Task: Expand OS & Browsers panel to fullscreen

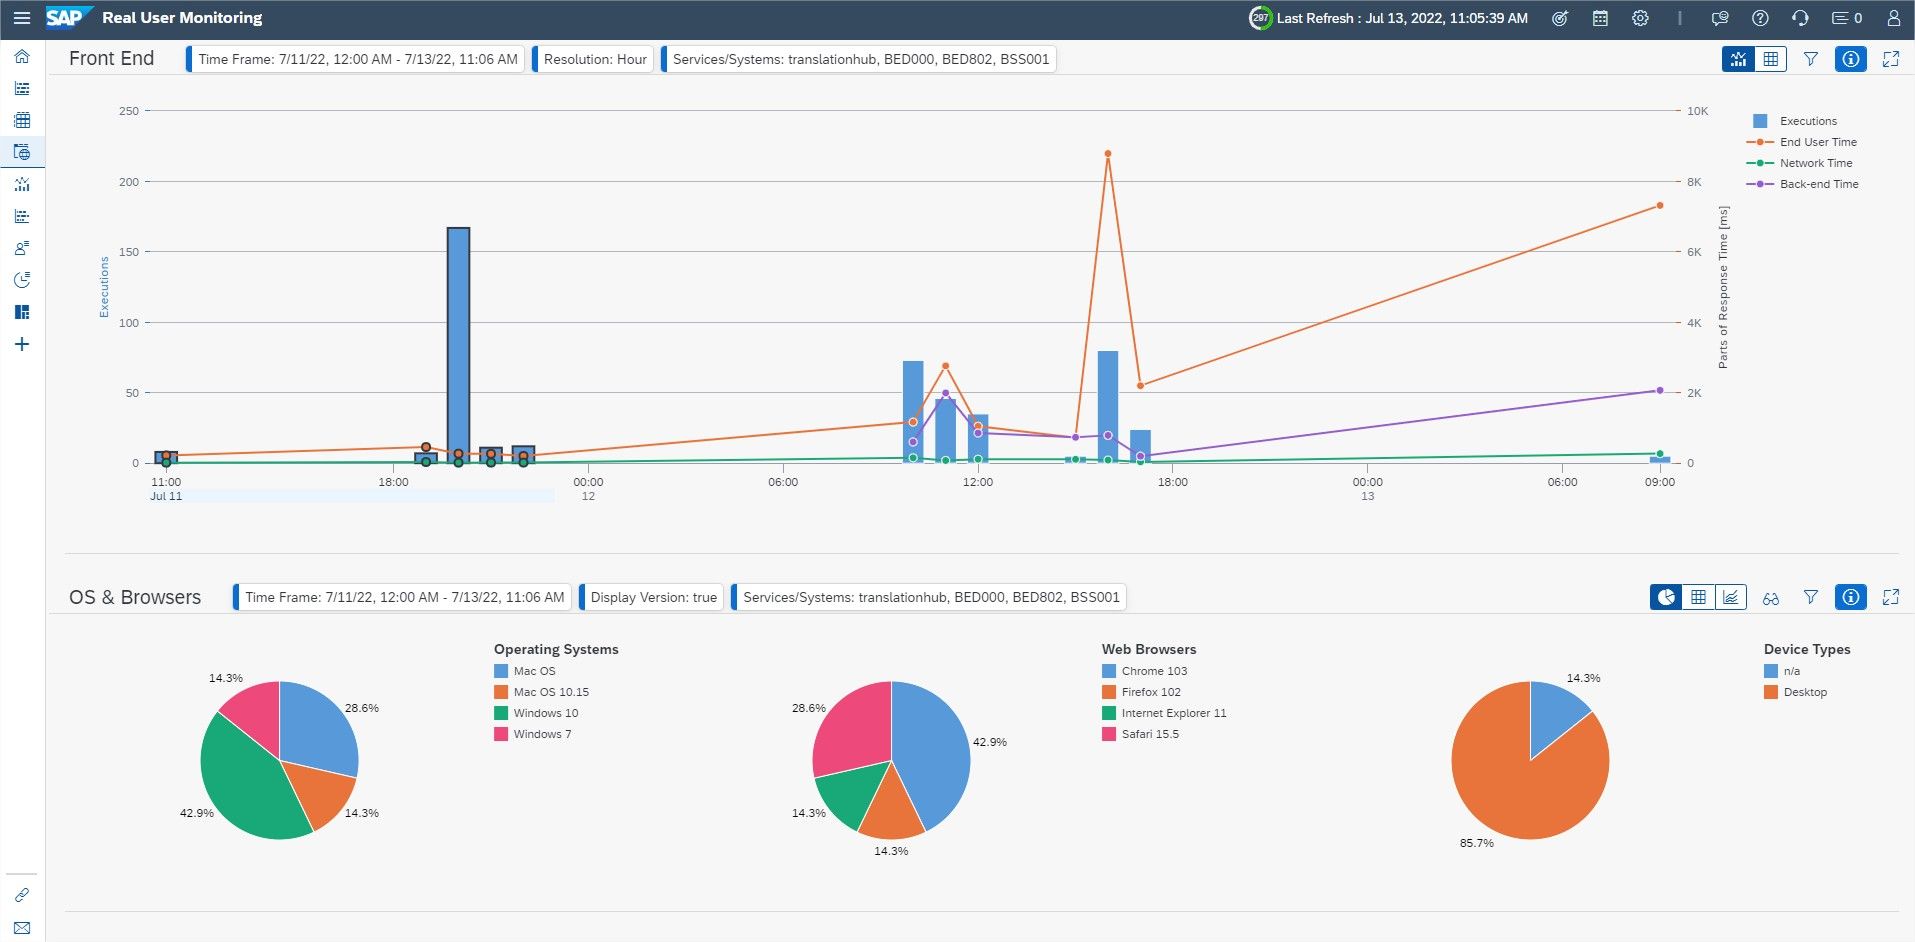Action: (x=1890, y=597)
